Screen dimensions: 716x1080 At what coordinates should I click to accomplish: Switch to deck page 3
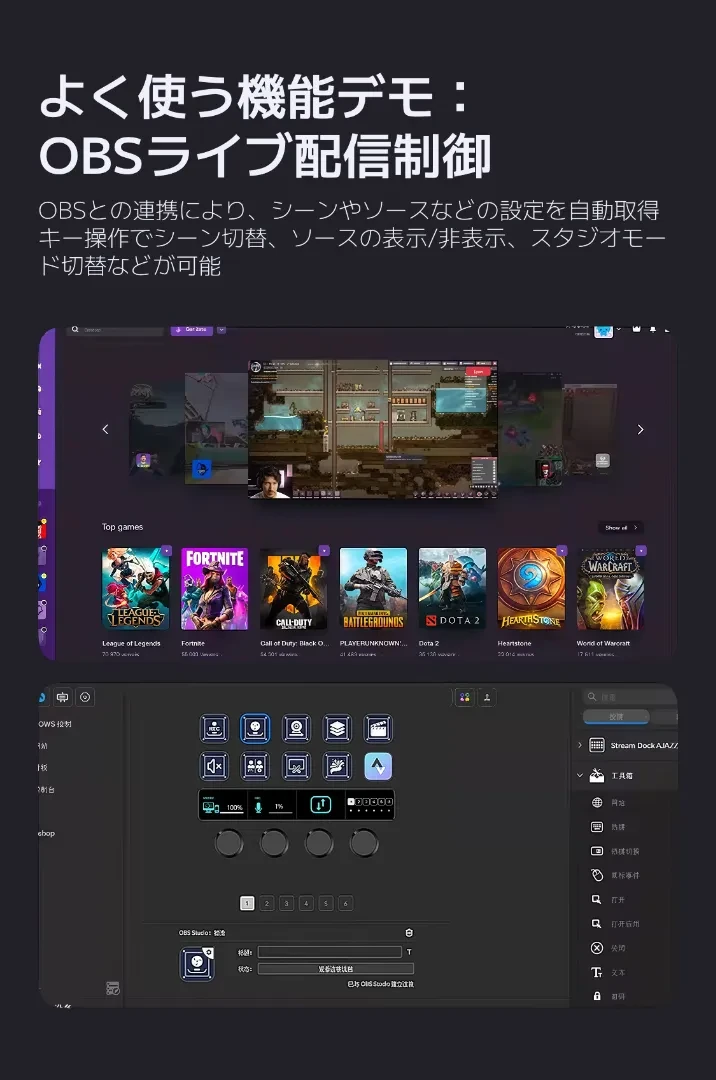287,903
